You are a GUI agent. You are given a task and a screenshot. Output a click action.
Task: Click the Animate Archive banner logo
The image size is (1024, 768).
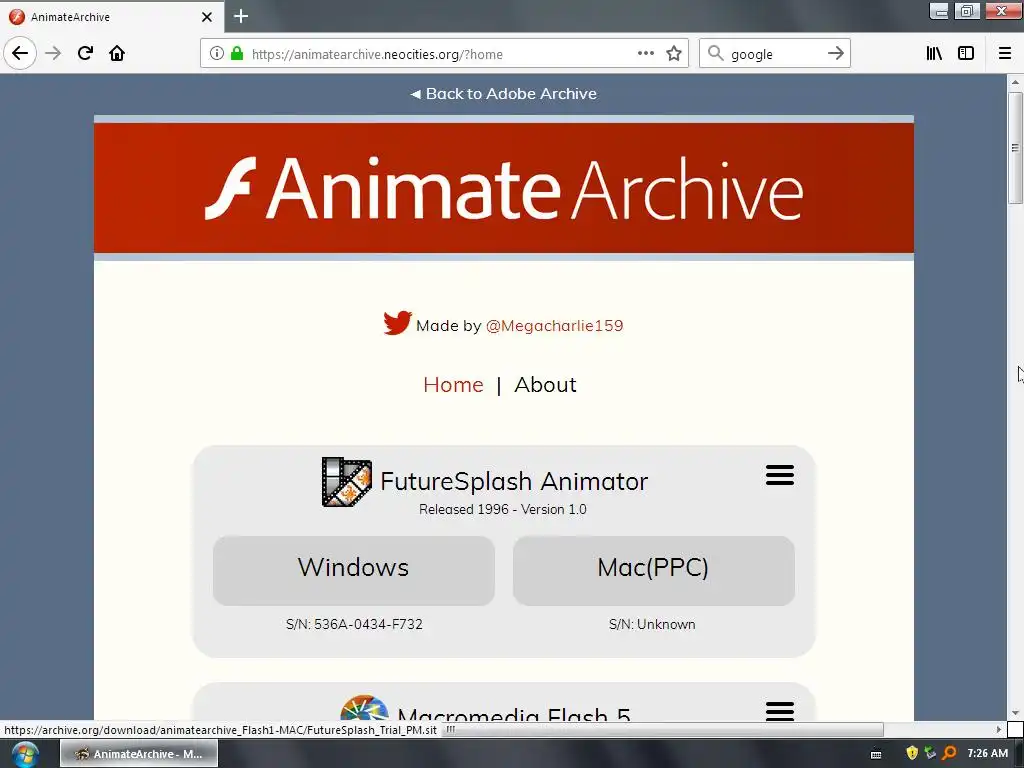(x=504, y=188)
